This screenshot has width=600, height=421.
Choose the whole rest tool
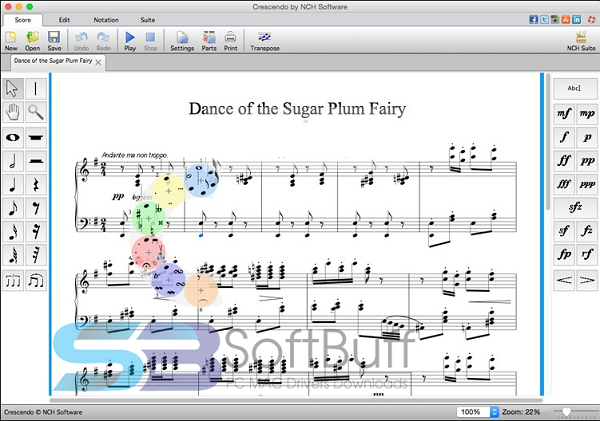pos(36,137)
